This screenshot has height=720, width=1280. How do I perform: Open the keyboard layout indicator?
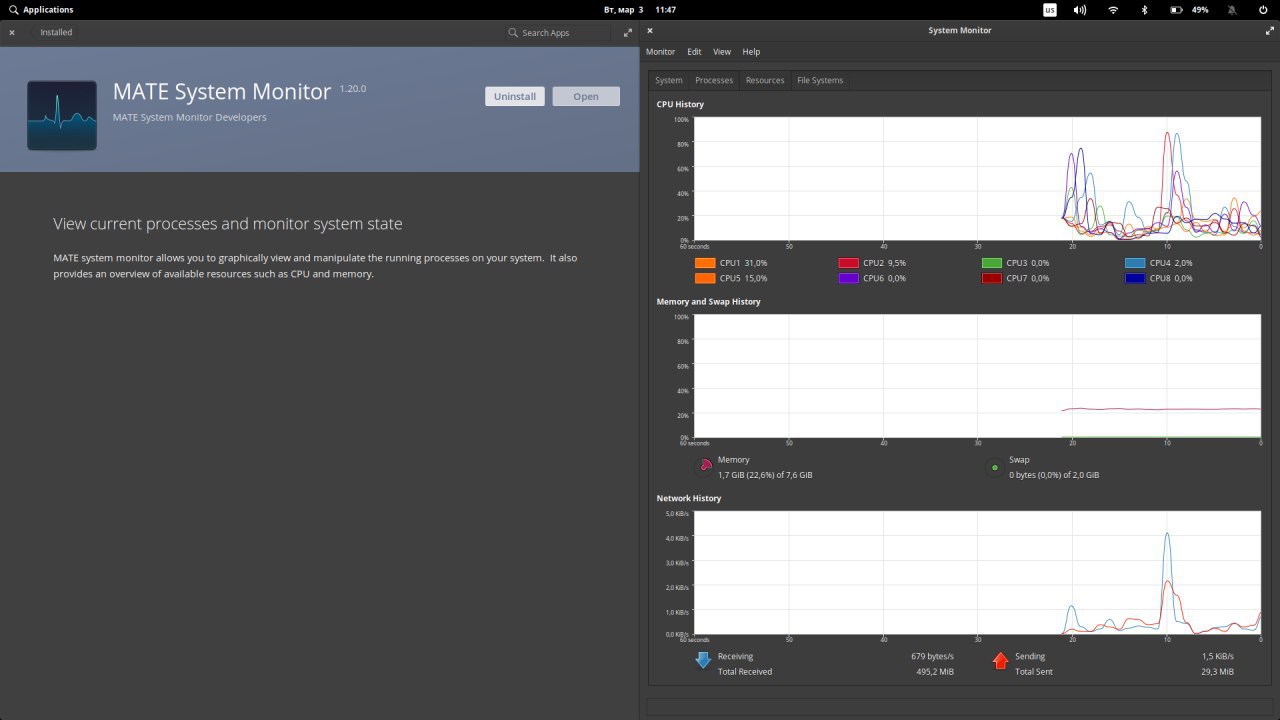pos(1049,10)
